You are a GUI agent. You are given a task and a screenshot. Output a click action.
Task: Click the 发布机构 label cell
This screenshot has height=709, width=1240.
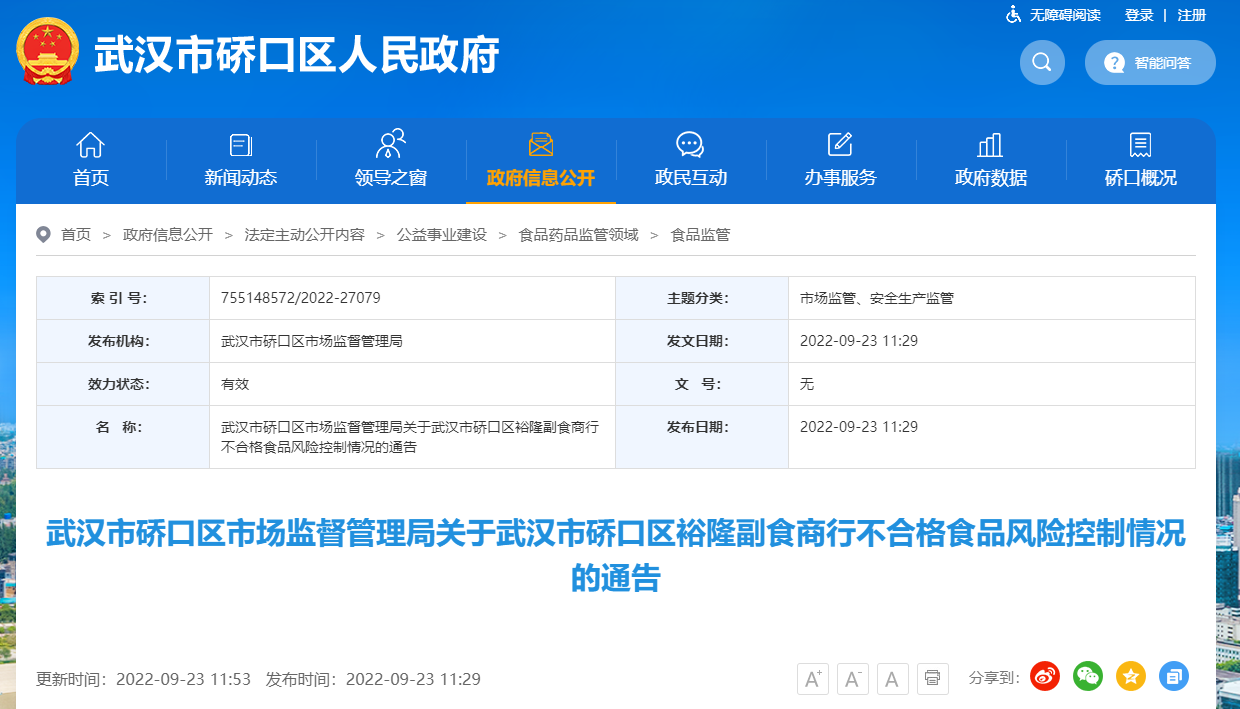[123, 341]
